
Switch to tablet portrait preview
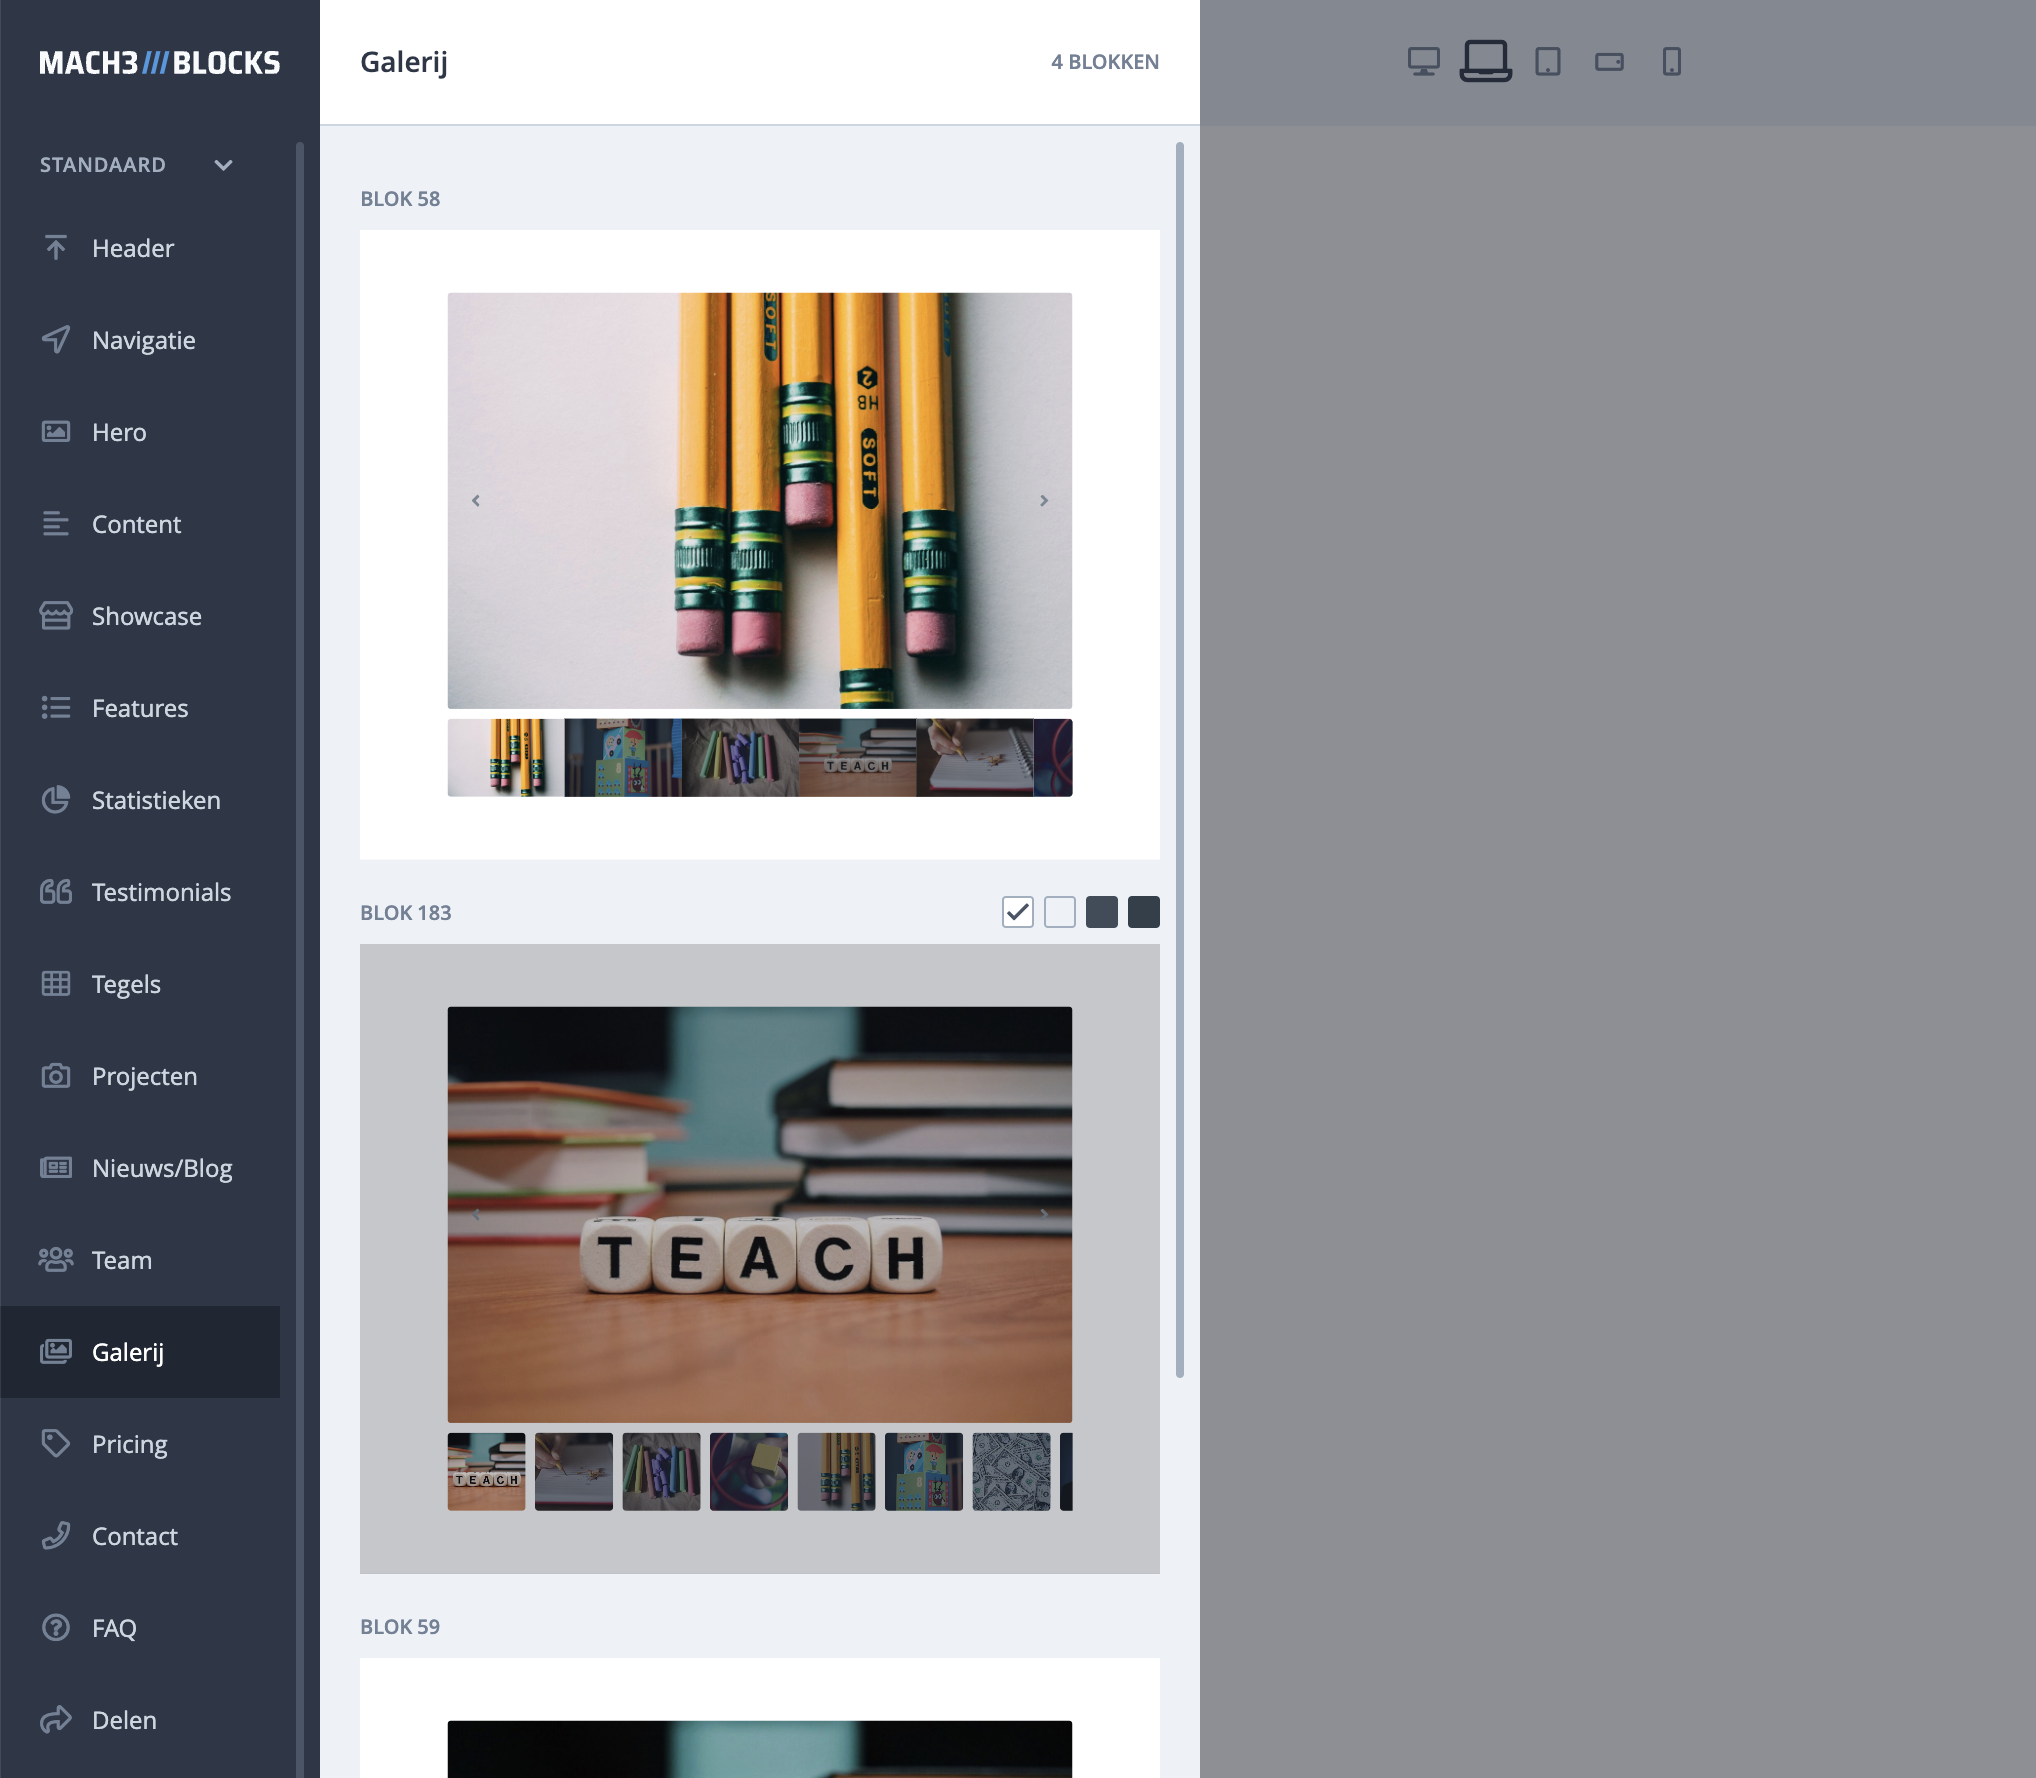click(x=1547, y=62)
